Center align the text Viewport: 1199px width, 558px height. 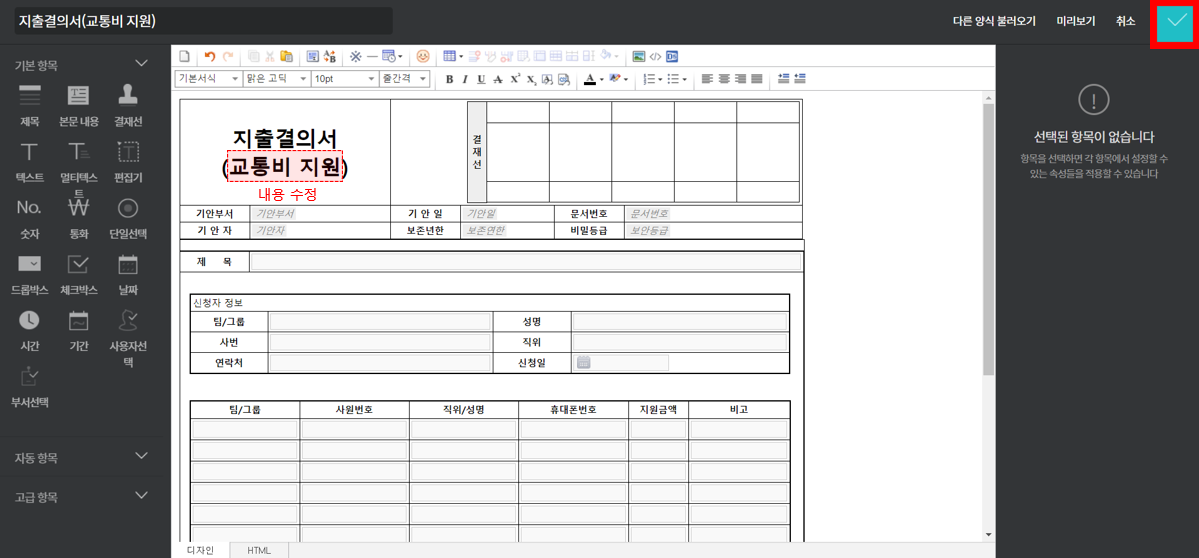[x=723, y=79]
